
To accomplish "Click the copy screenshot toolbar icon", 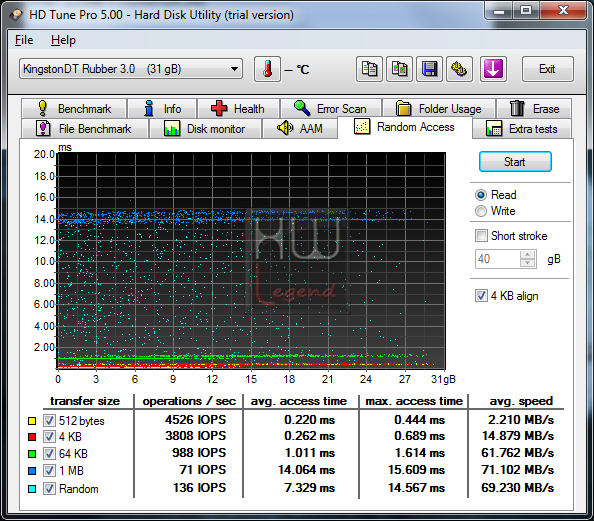I will coord(399,69).
